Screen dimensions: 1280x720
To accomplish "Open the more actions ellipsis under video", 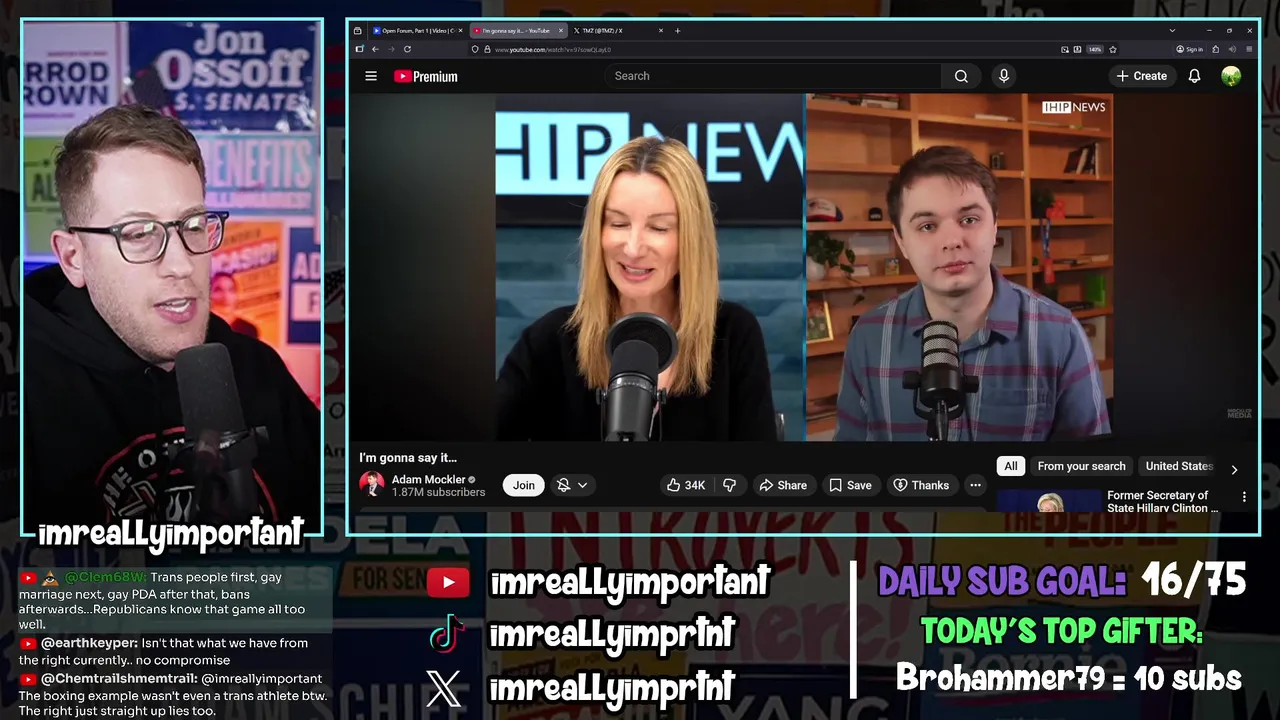I will tap(975, 485).
